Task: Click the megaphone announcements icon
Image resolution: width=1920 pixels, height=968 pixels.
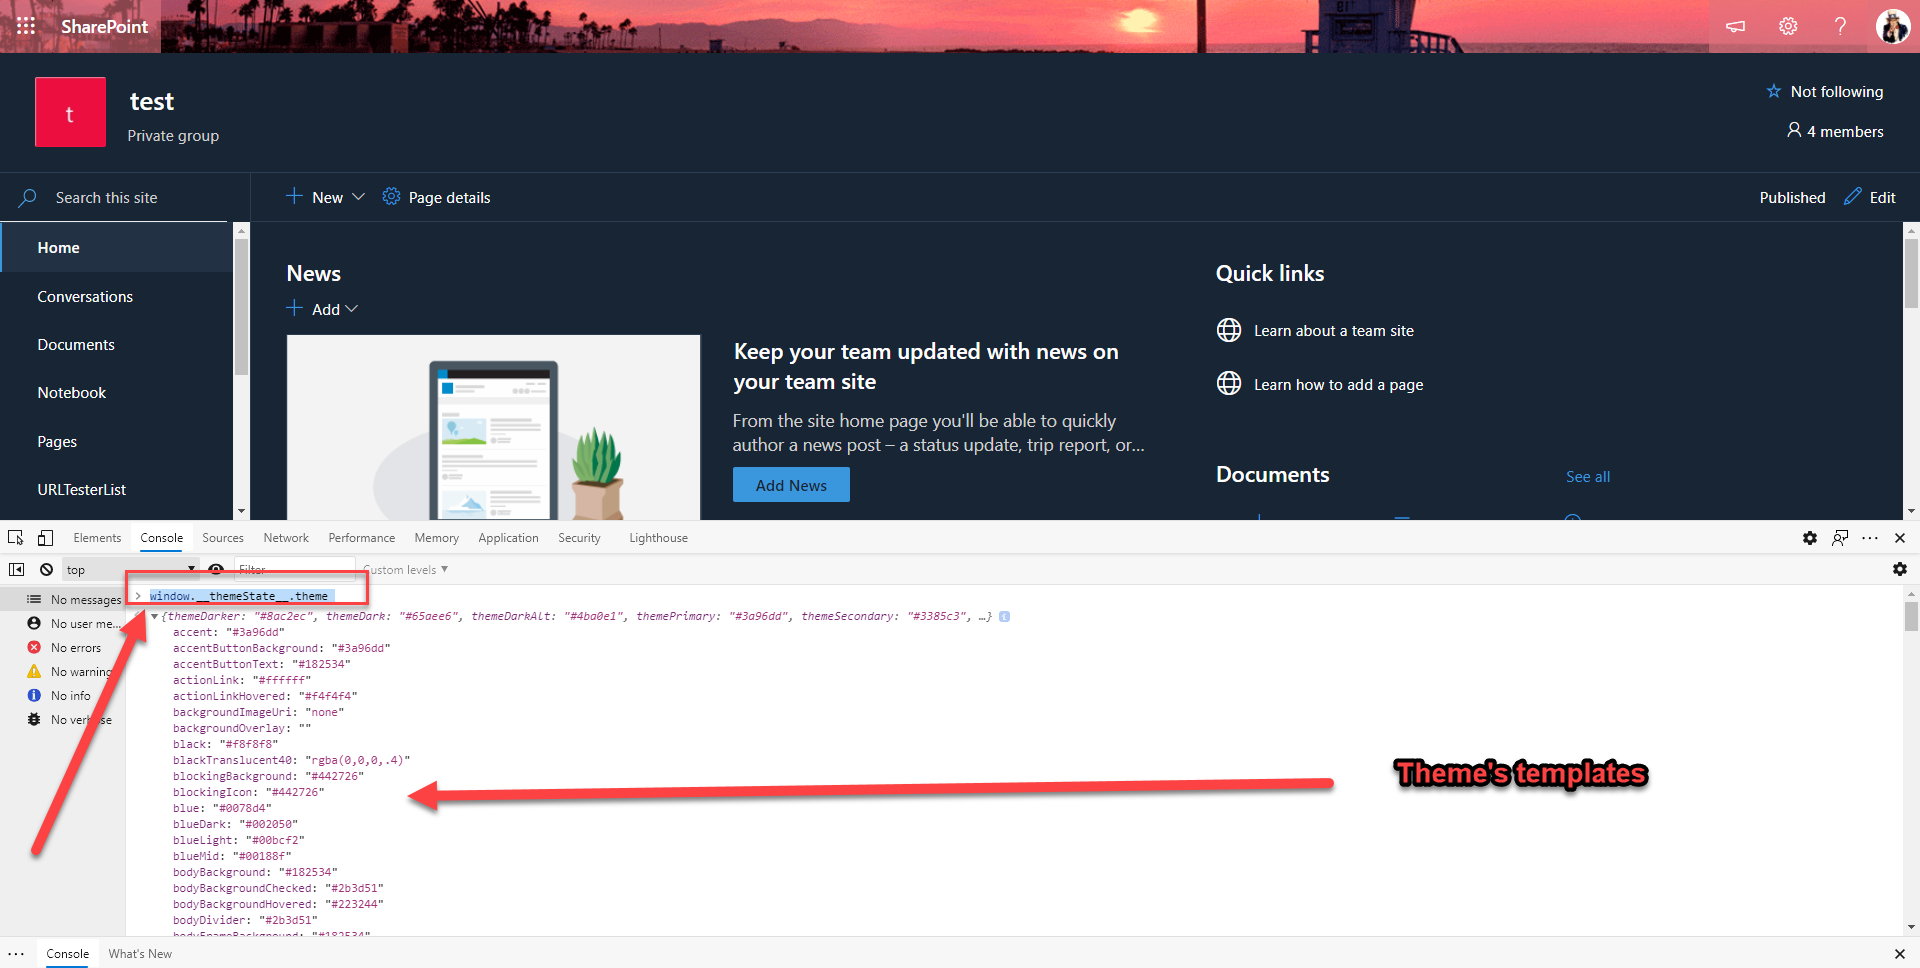Action: 1736,26
